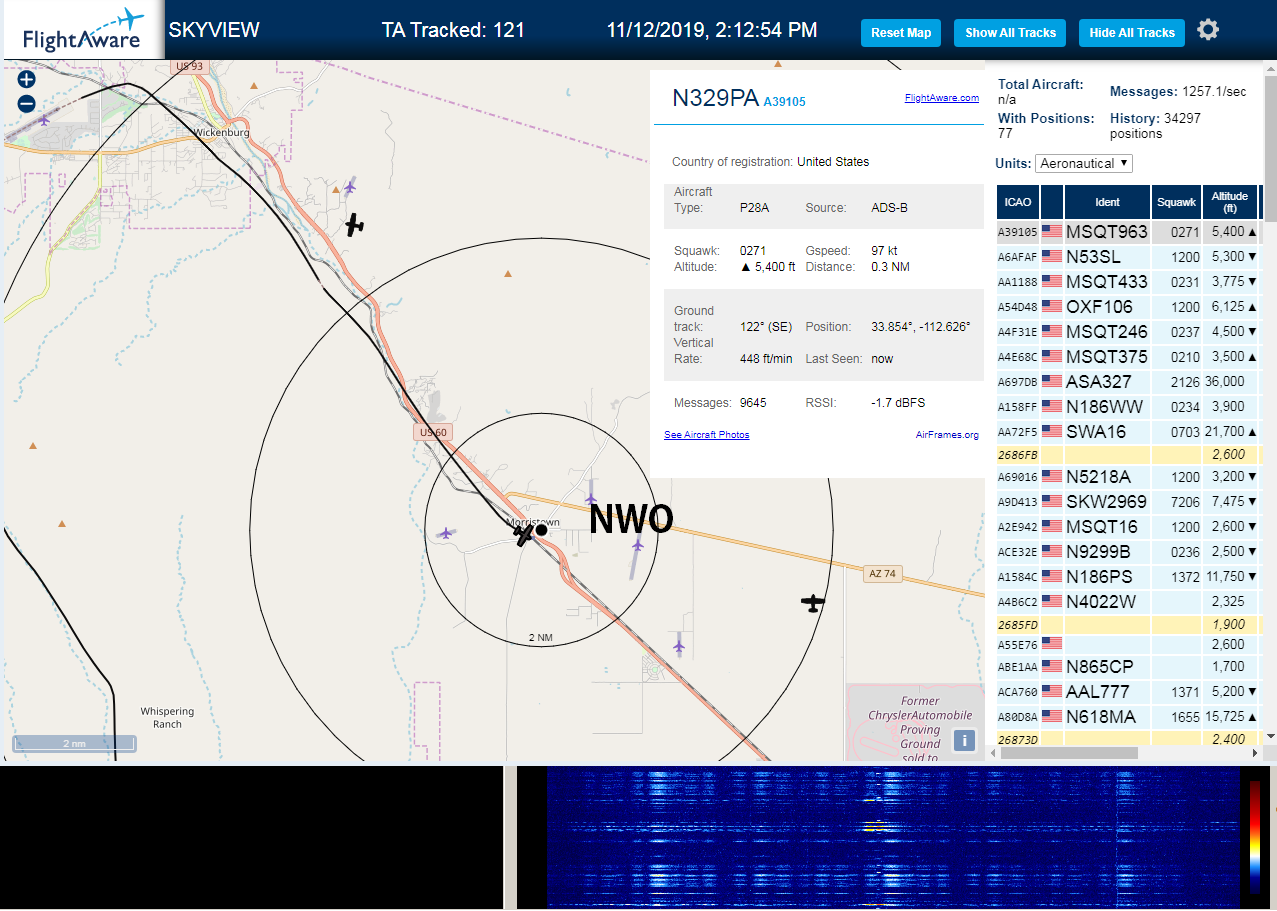Select the N186PS aircraft row
This screenshot has width=1277, height=911.
[x=1128, y=577]
